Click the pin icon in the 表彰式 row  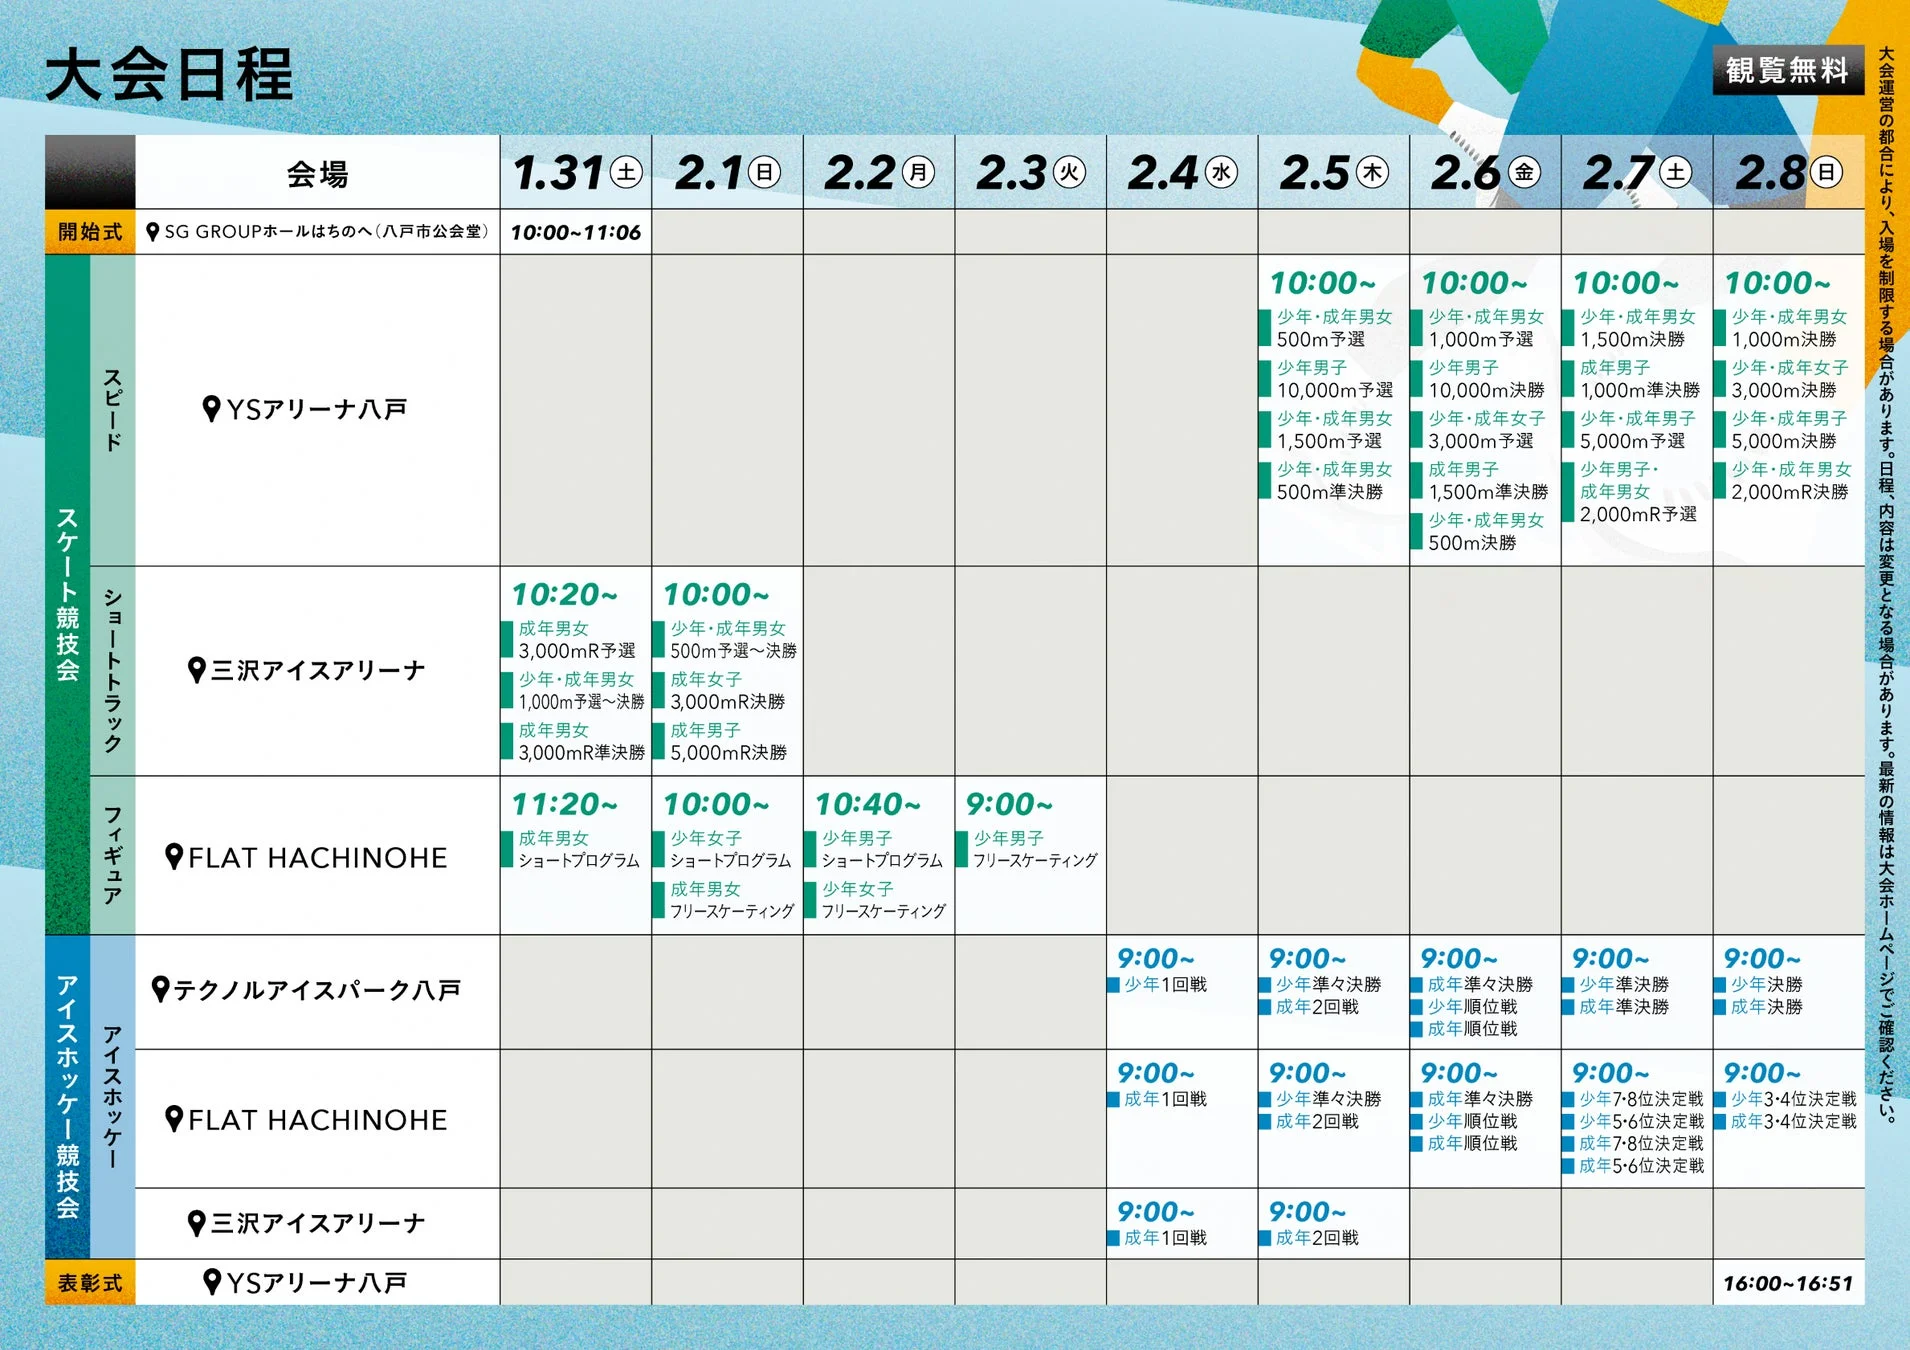[211, 1282]
